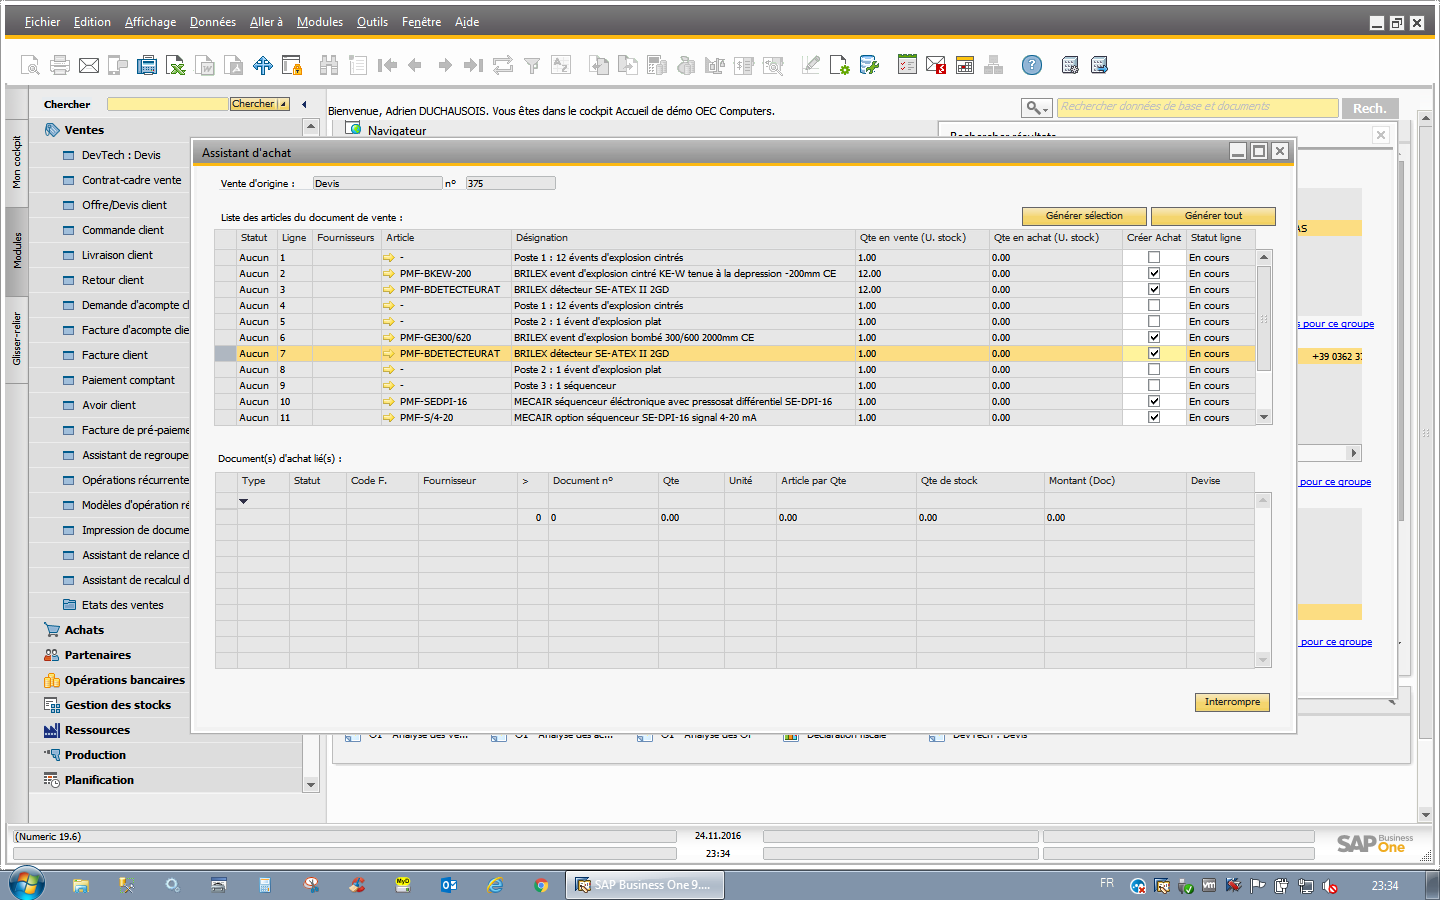This screenshot has width=1440, height=900.
Task: Click the Send Email envelope icon
Action: pos(89,66)
